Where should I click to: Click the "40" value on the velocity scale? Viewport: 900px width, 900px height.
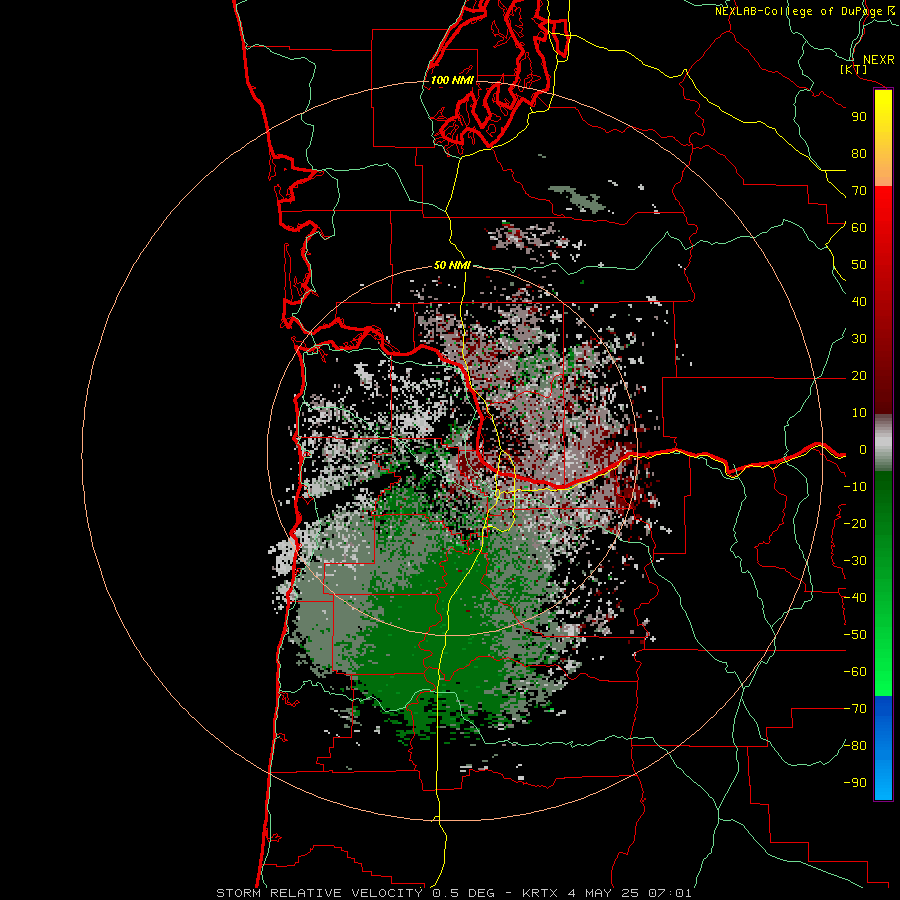point(859,301)
